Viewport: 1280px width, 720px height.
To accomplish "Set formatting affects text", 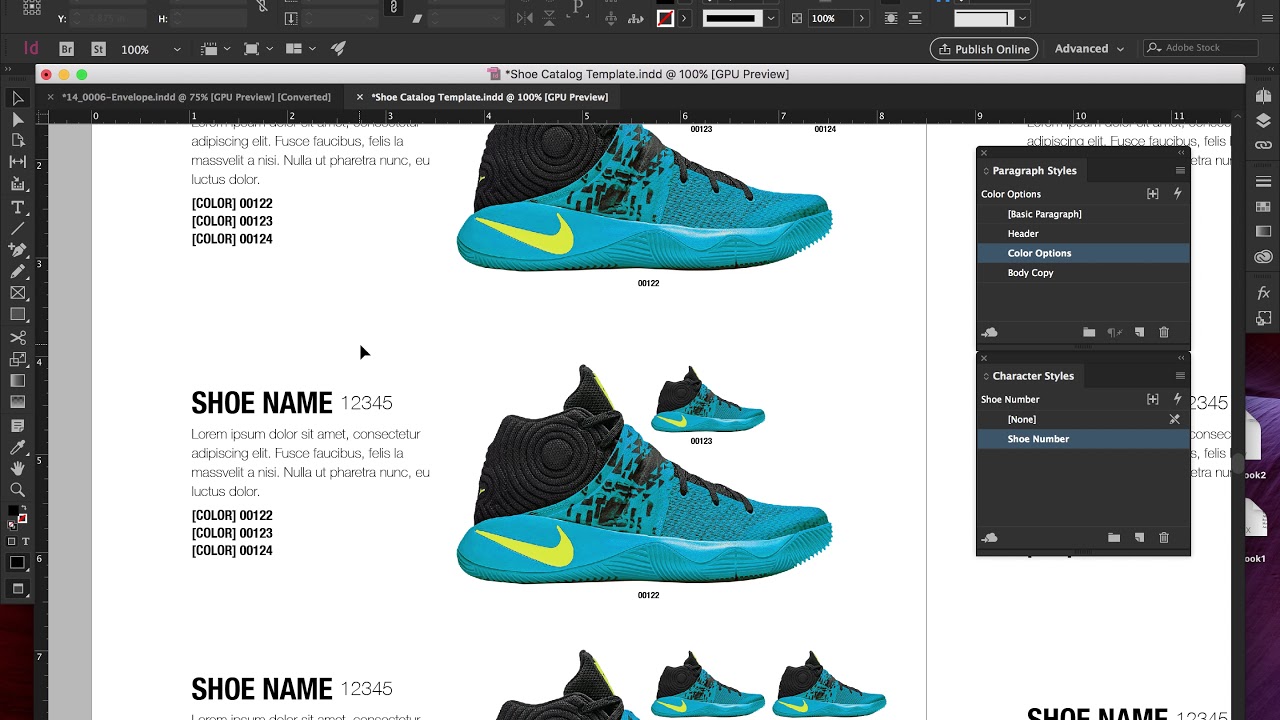I will click(26, 542).
